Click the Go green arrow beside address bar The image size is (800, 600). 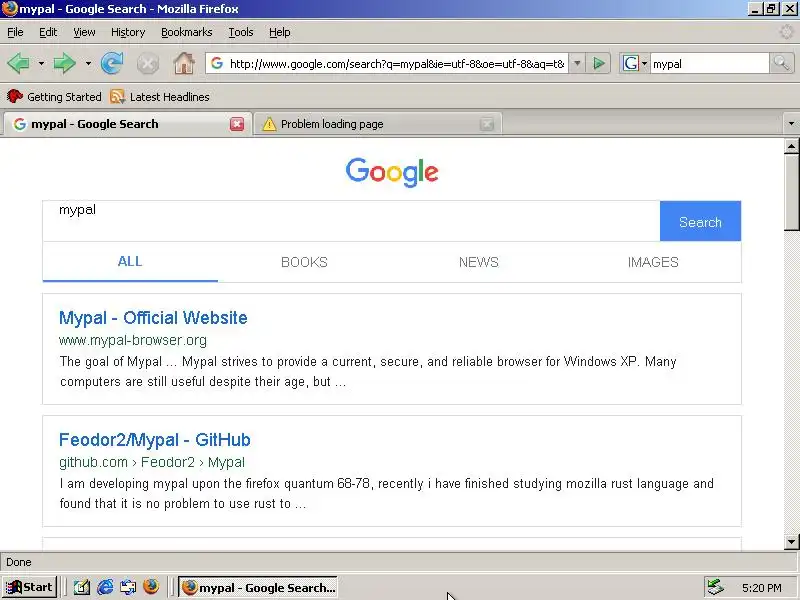click(x=598, y=64)
